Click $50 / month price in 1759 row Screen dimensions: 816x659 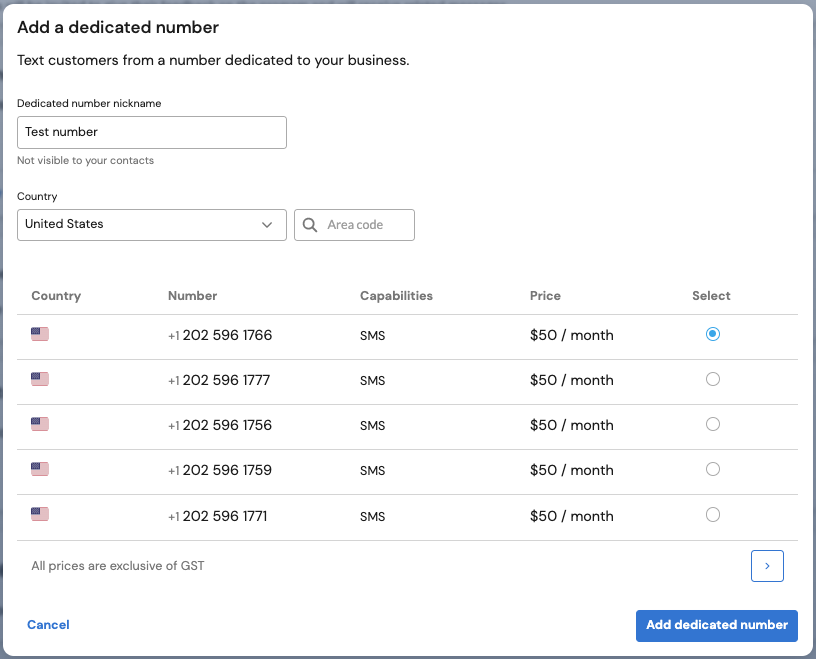point(572,471)
